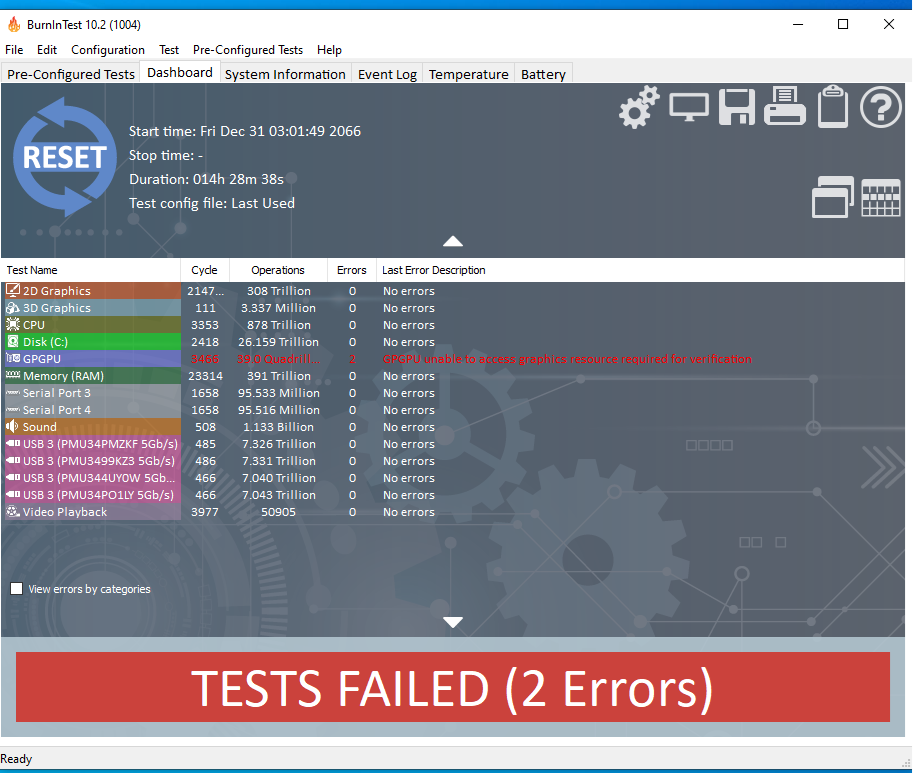The image size is (913, 774).
Task: Click the GPGPU test icon
Action: pos(13,358)
